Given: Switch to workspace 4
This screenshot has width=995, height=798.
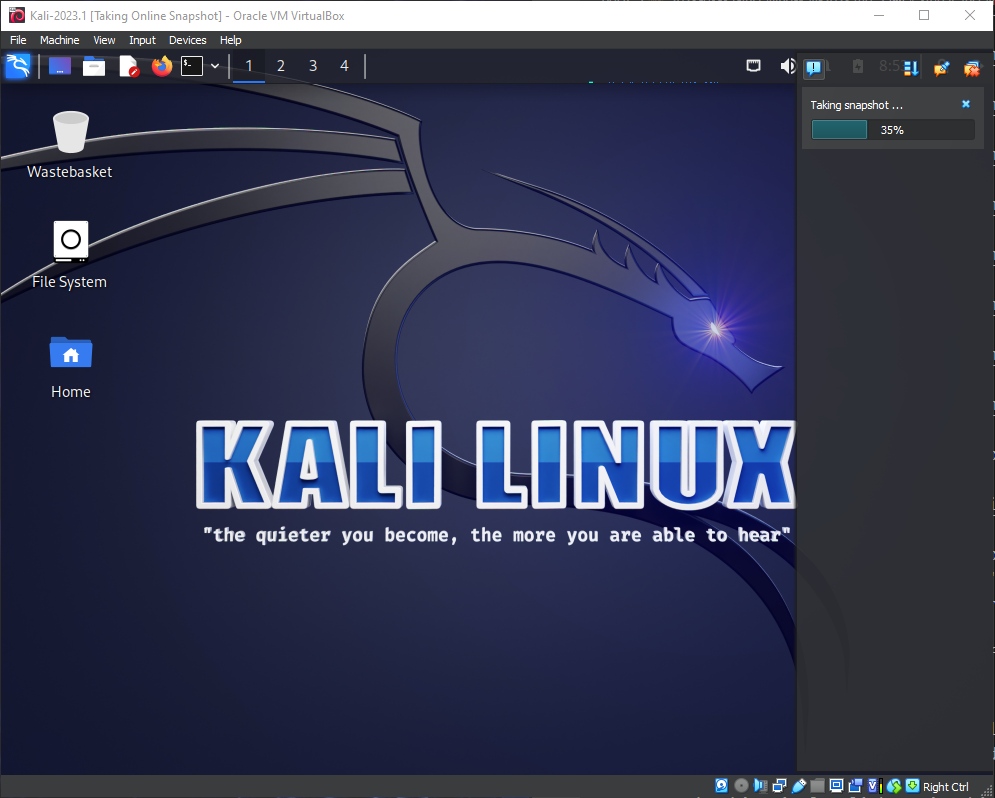Looking at the screenshot, I should point(345,66).
